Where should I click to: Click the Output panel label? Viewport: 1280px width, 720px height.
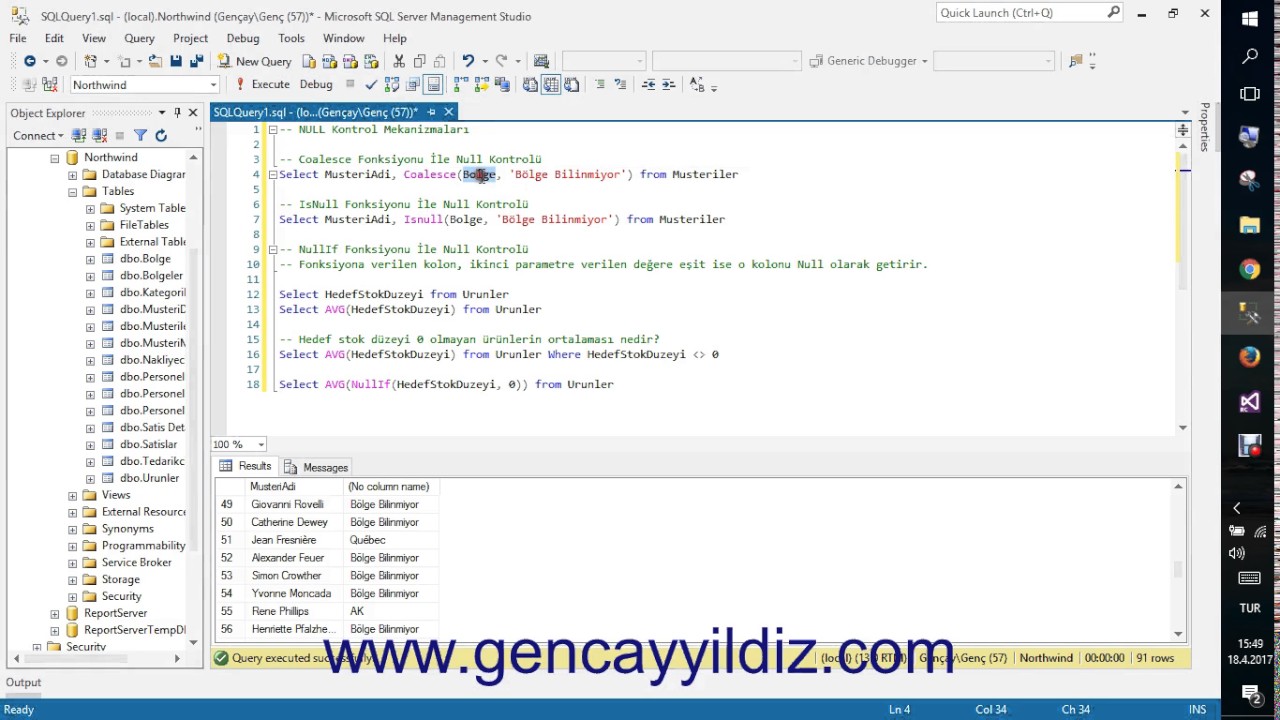pos(23,682)
